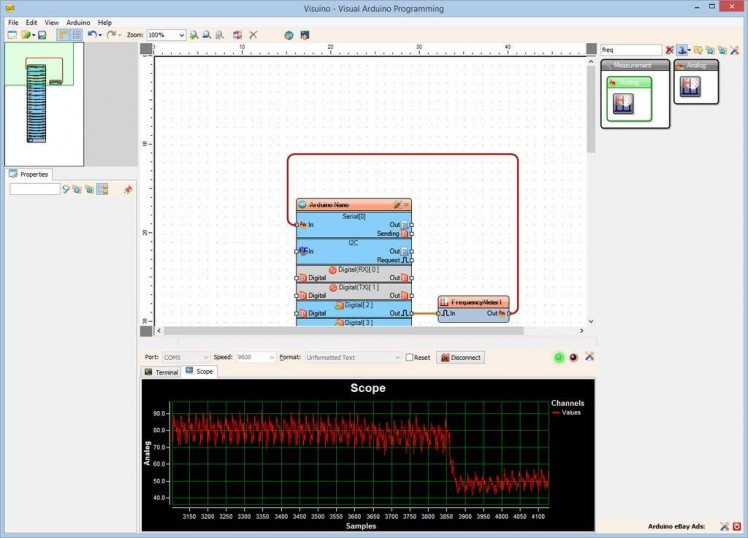Toggle the component tools icon on Arduino Nano
This screenshot has height=538, width=748.
[x=397, y=204]
